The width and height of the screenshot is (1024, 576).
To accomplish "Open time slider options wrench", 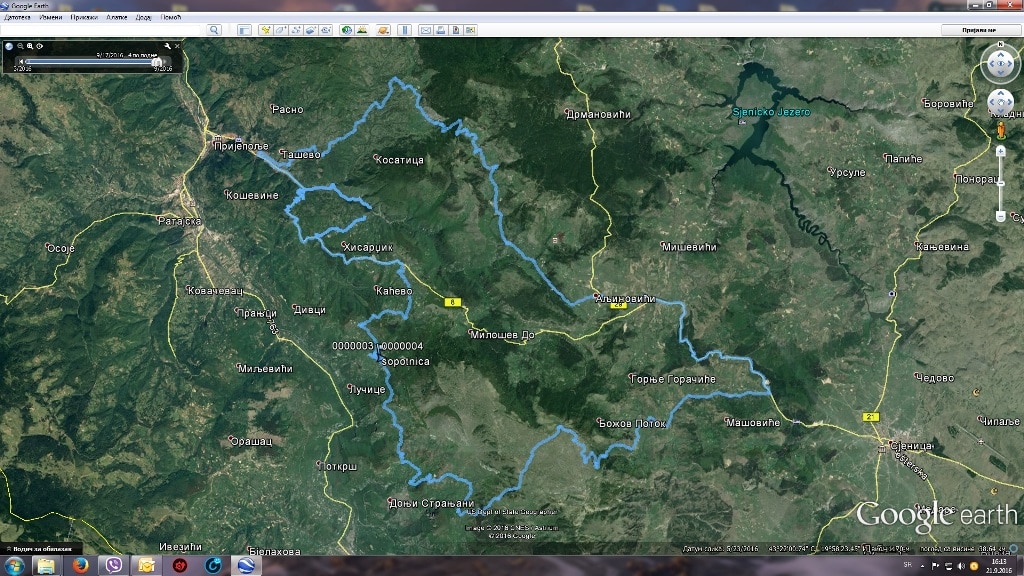I will coord(167,46).
